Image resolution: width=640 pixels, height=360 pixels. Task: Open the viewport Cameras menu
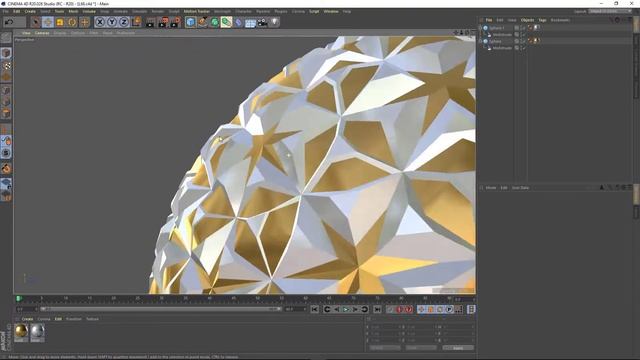(42, 33)
